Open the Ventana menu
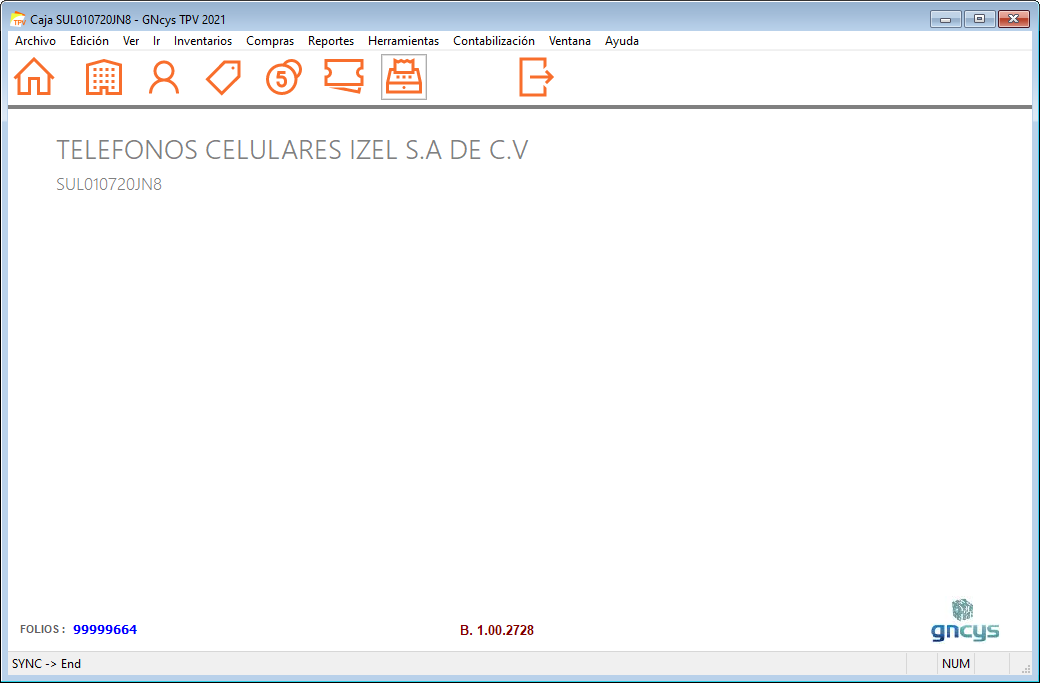Viewport: 1040px width, 683px height. coord(570,40)
